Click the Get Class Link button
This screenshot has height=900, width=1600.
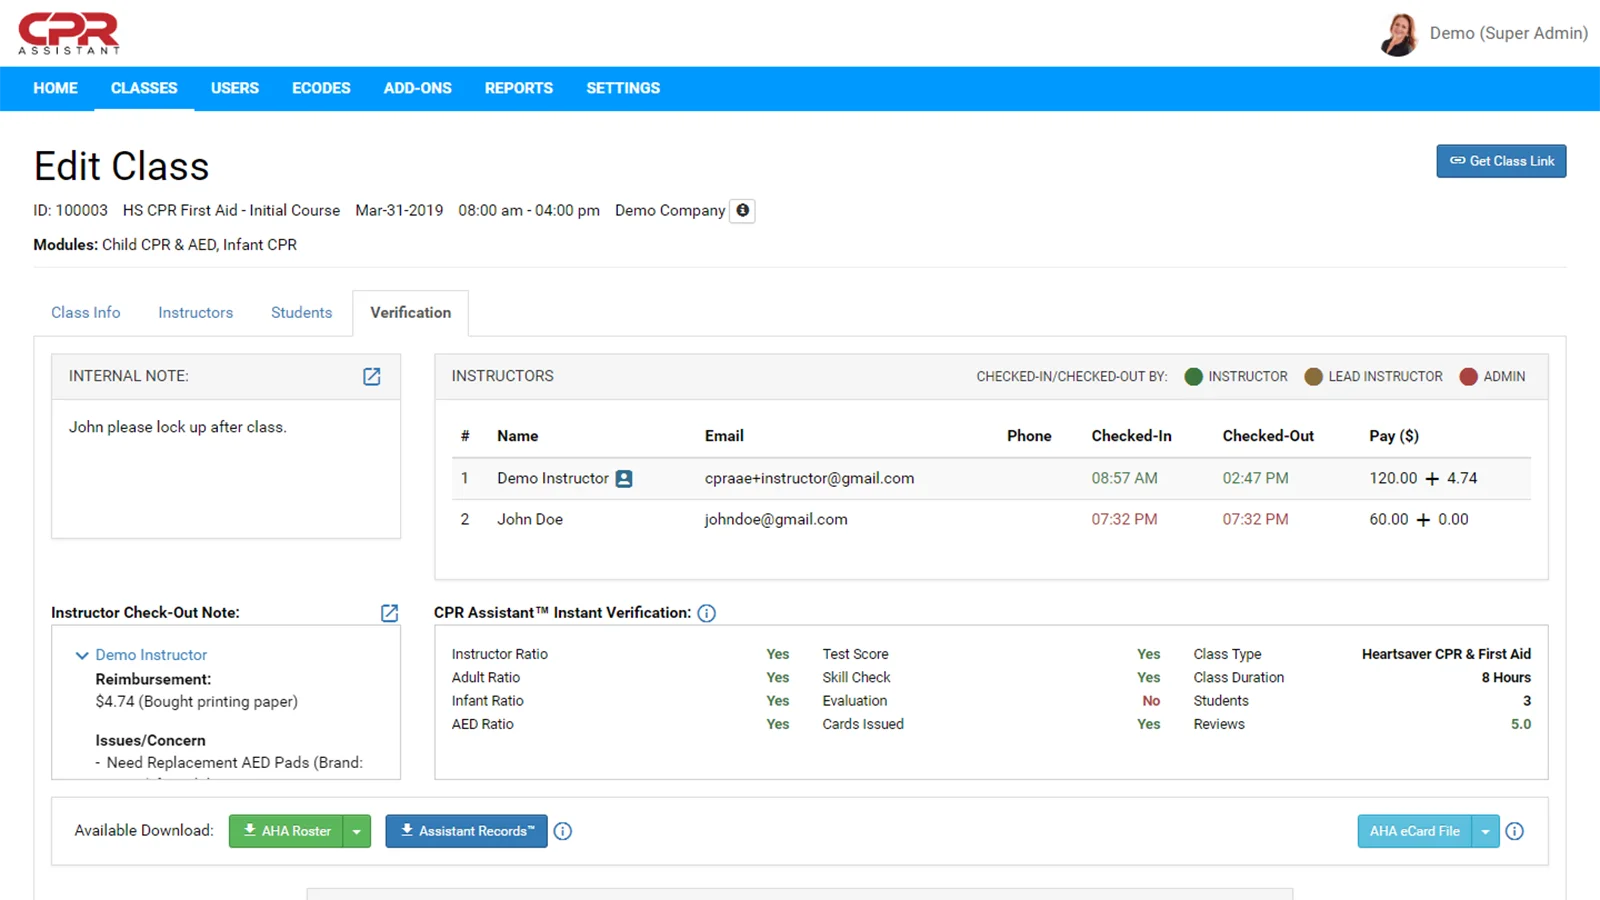click(x=1501, y=161)
